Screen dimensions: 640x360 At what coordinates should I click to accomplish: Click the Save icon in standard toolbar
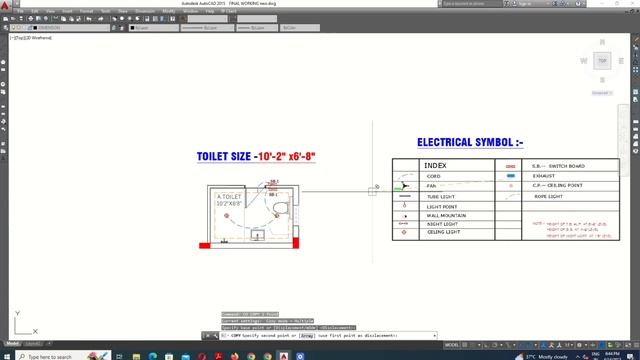21,19
